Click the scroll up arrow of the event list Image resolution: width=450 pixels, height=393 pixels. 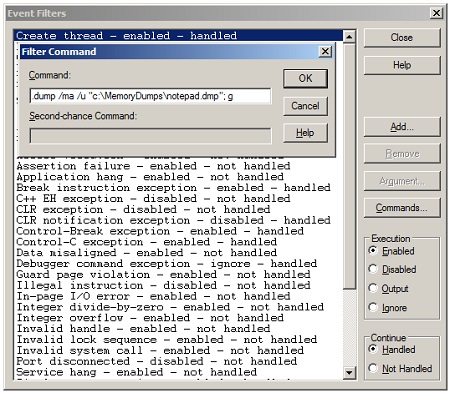tap(349, 36)
